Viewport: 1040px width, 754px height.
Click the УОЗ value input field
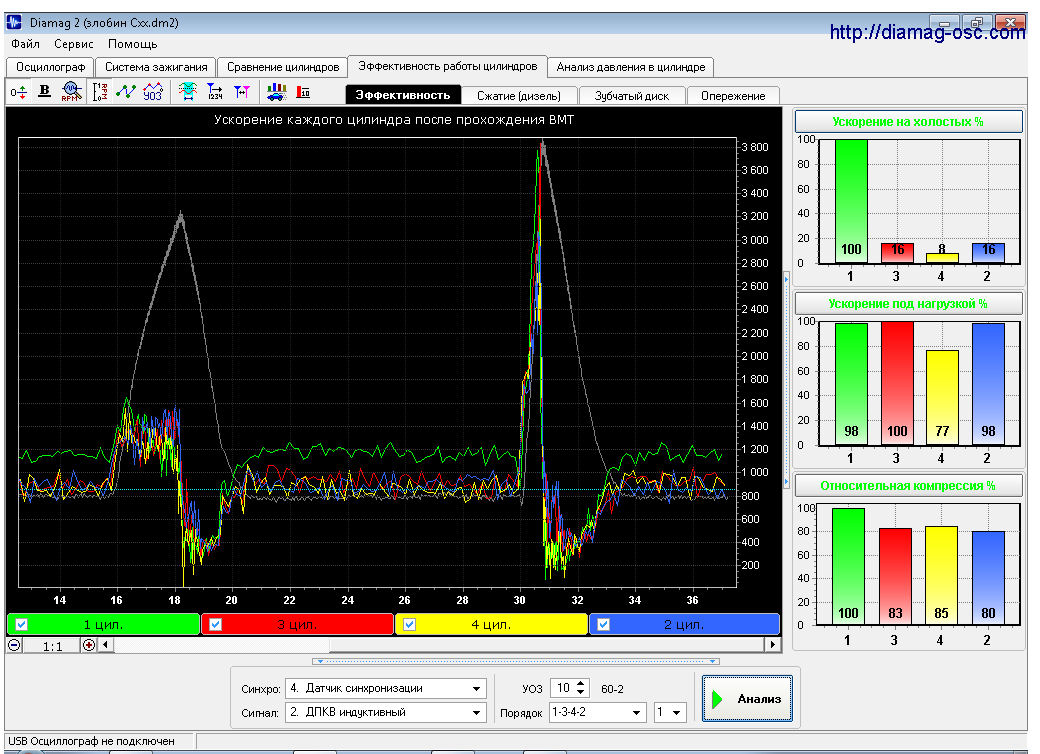[x=562, y=688]
